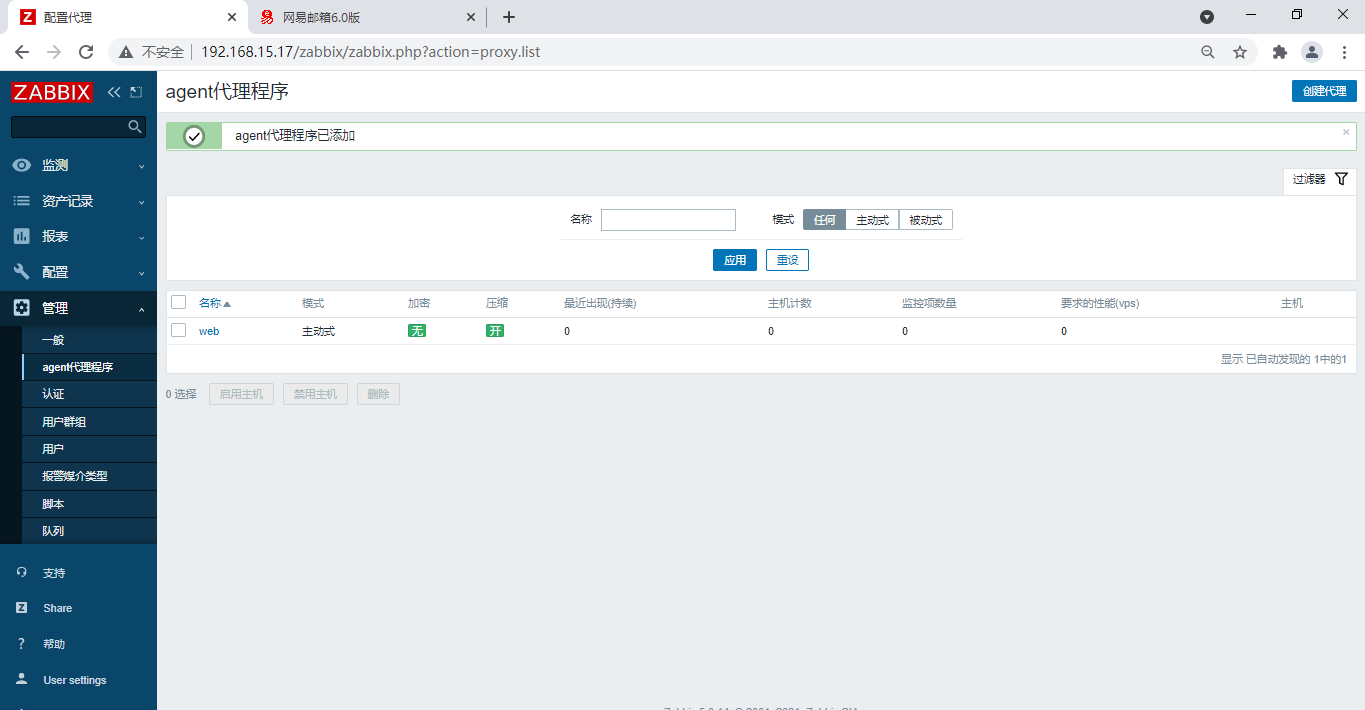Click the 创建代理 button

pyautogui.click(x=1324, y=91)
